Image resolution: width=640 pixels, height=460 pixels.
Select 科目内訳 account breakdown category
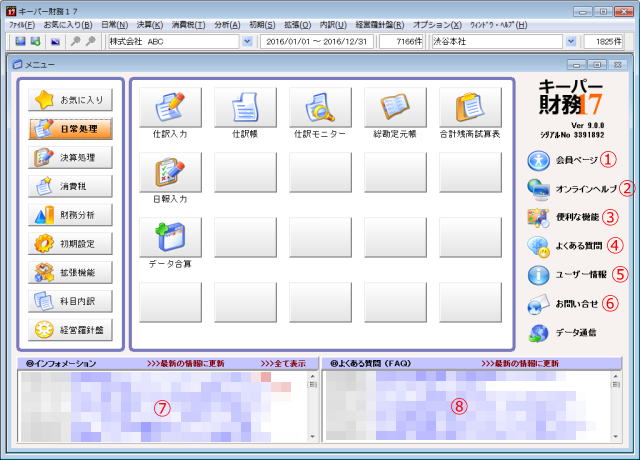coord(70,301)
